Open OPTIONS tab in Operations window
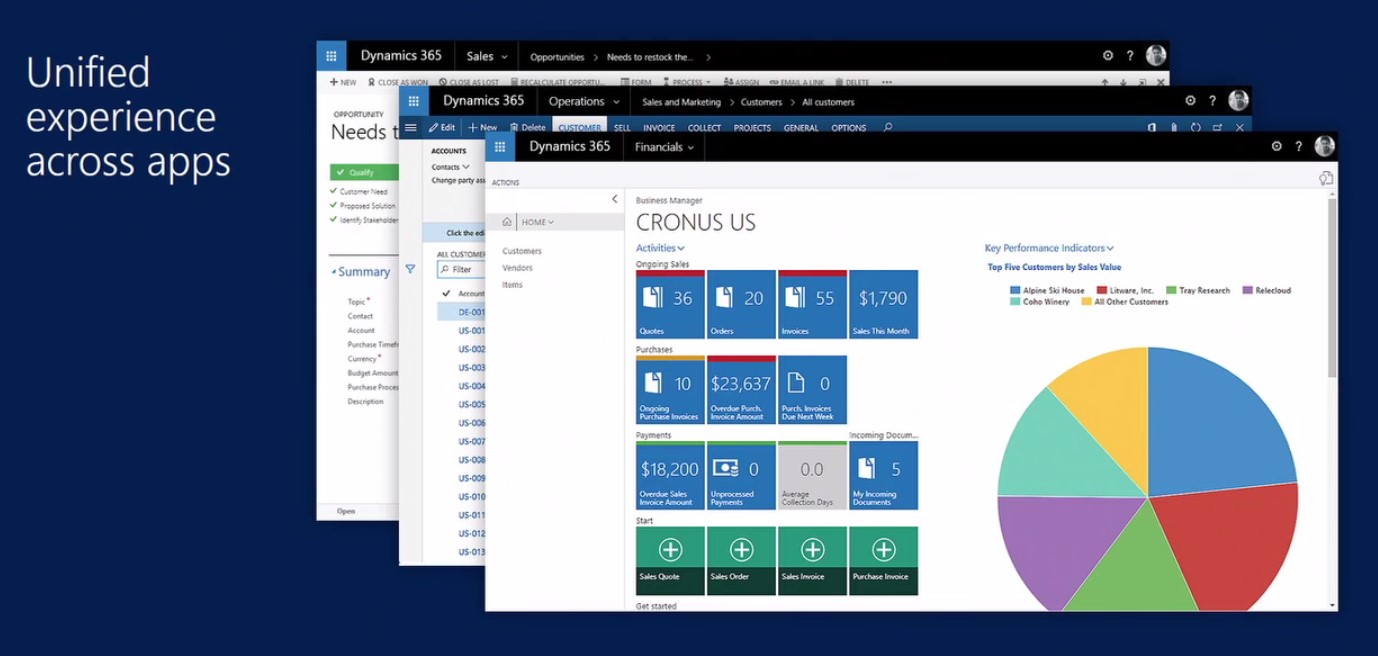The height and width of the screenshot is (656, 1378). [x=849, y=128]
